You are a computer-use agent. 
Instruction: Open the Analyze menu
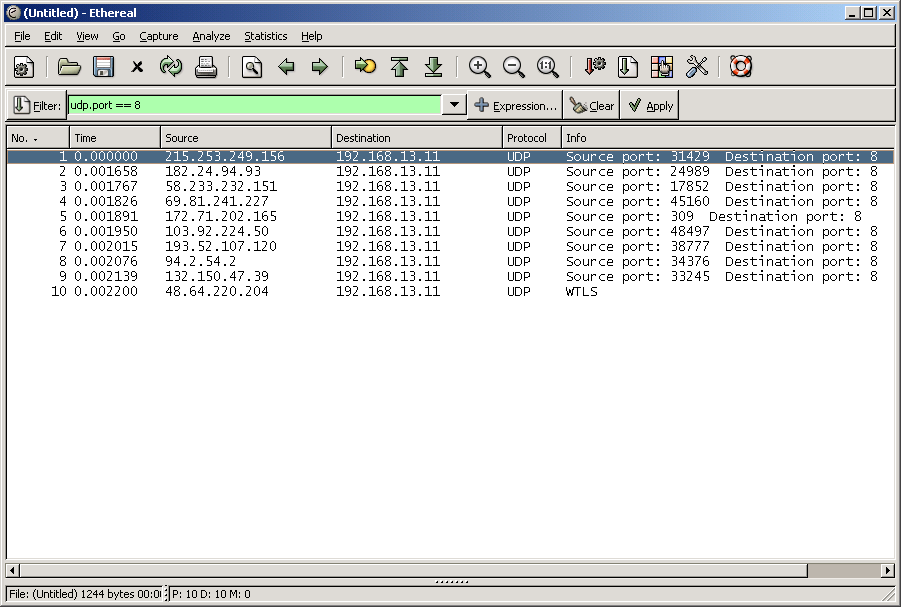pyautogui.click(x=211, y=36)
